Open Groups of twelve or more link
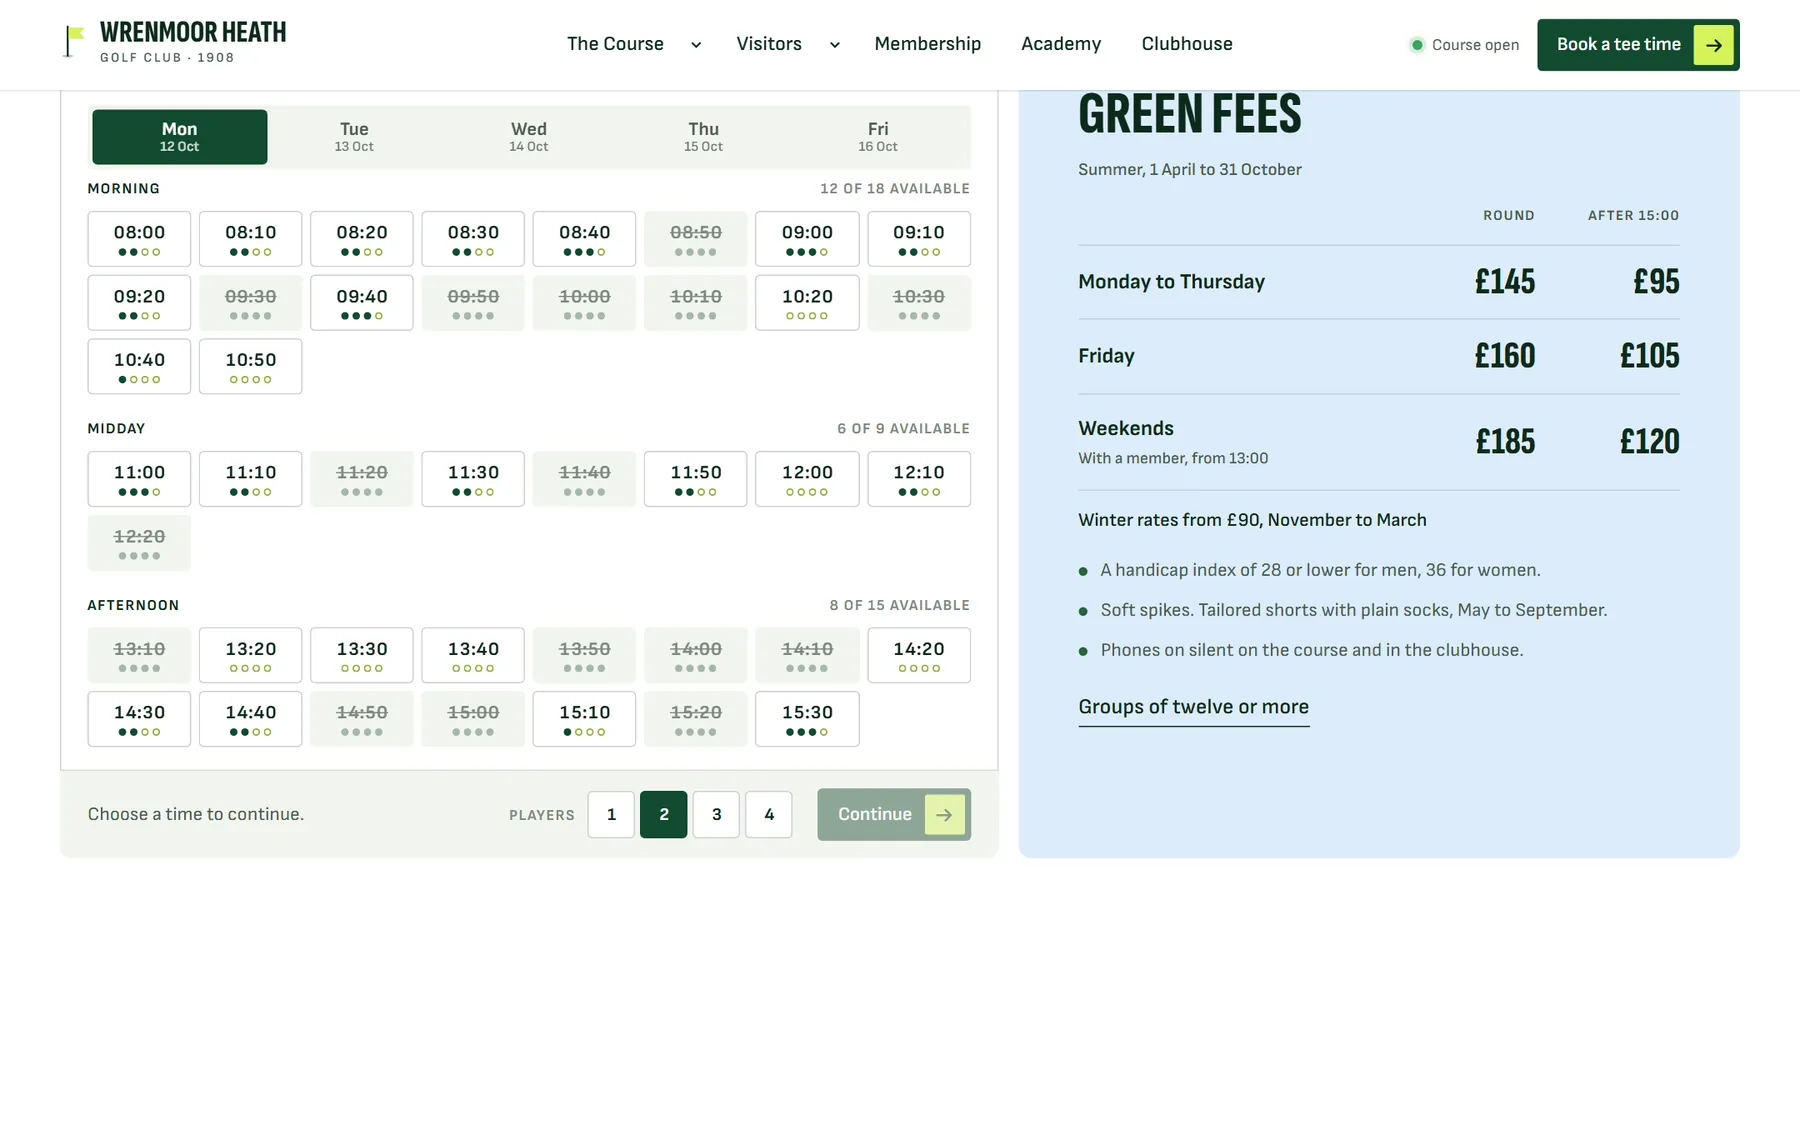This screenshot has width=1800, height=1125. [1193, 707]
